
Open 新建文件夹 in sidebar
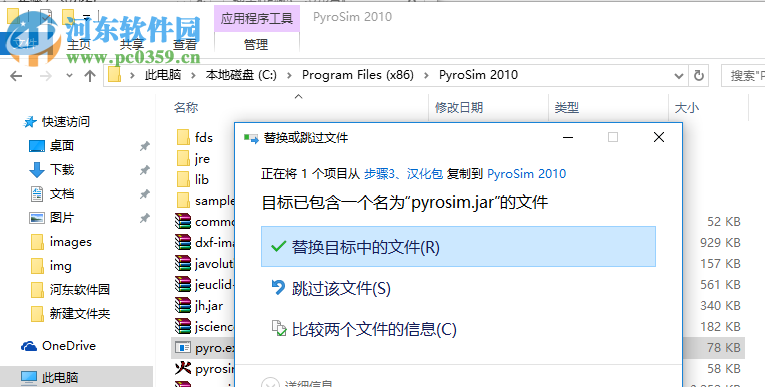80,313
